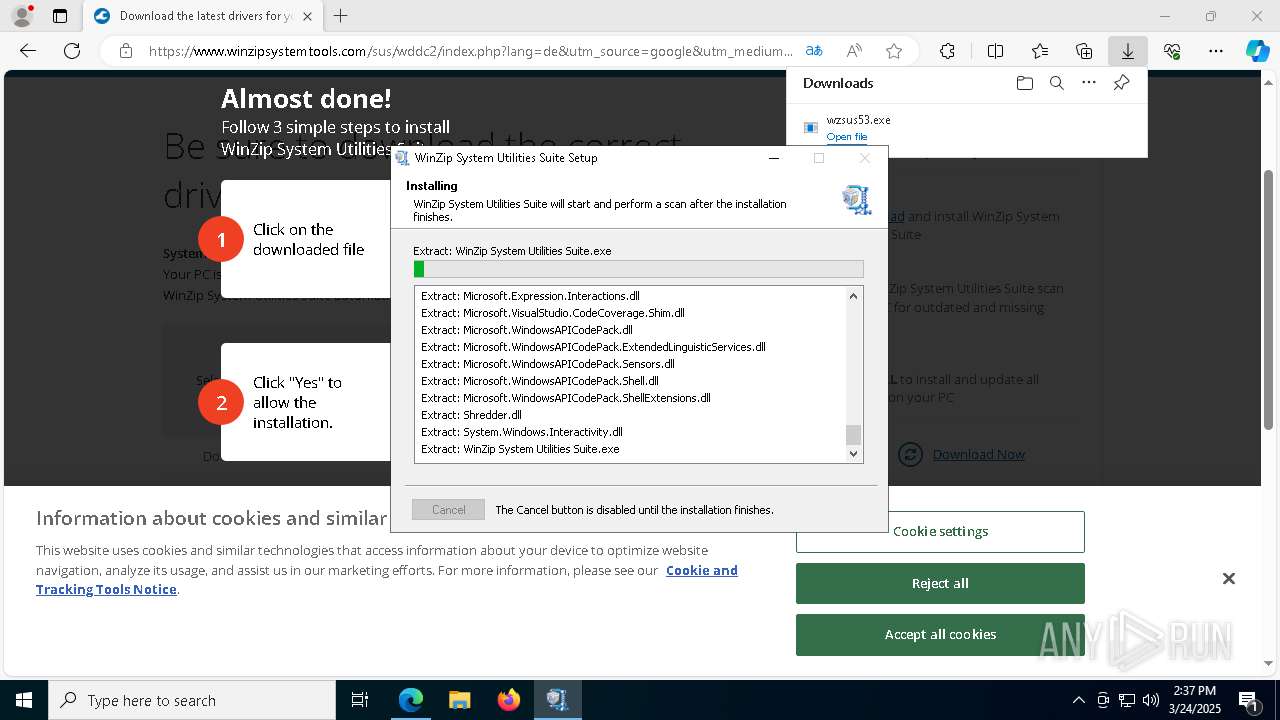
Task: Click the extract log down arrow
Action: pos(853,454)
